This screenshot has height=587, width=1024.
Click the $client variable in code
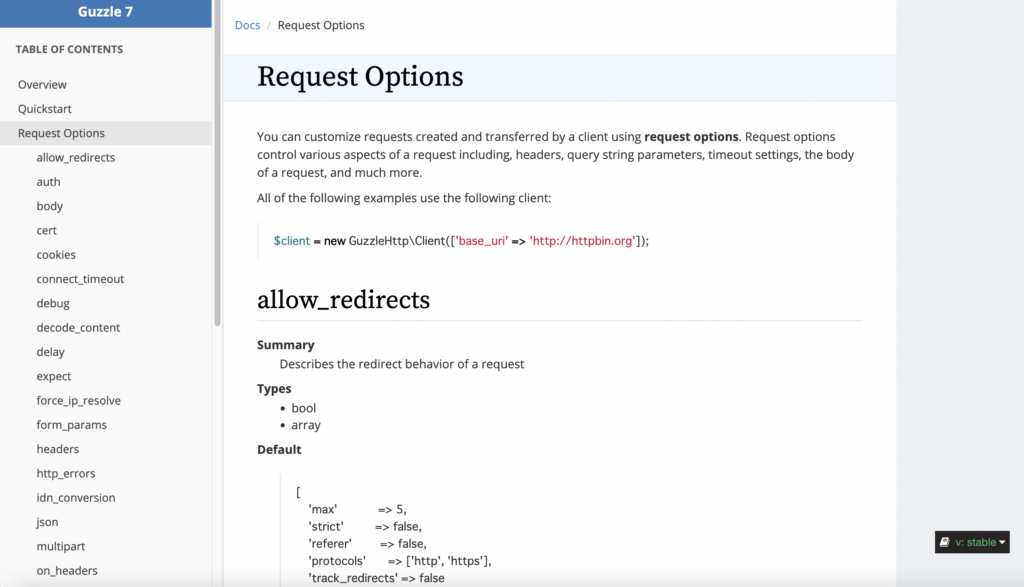point(292,241)
